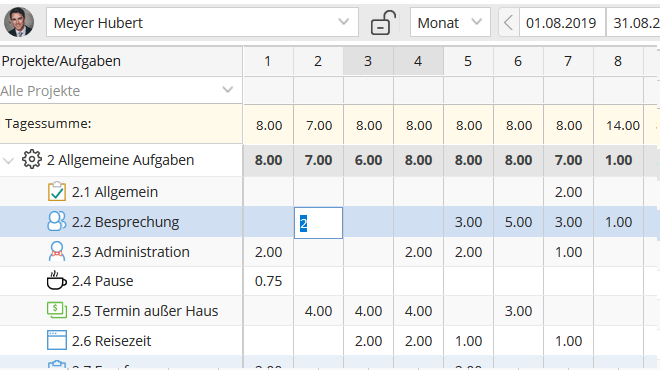Click the 3.00 Besprechung cell under day 5
Screen dimensions: 660x370
(468, 222)
